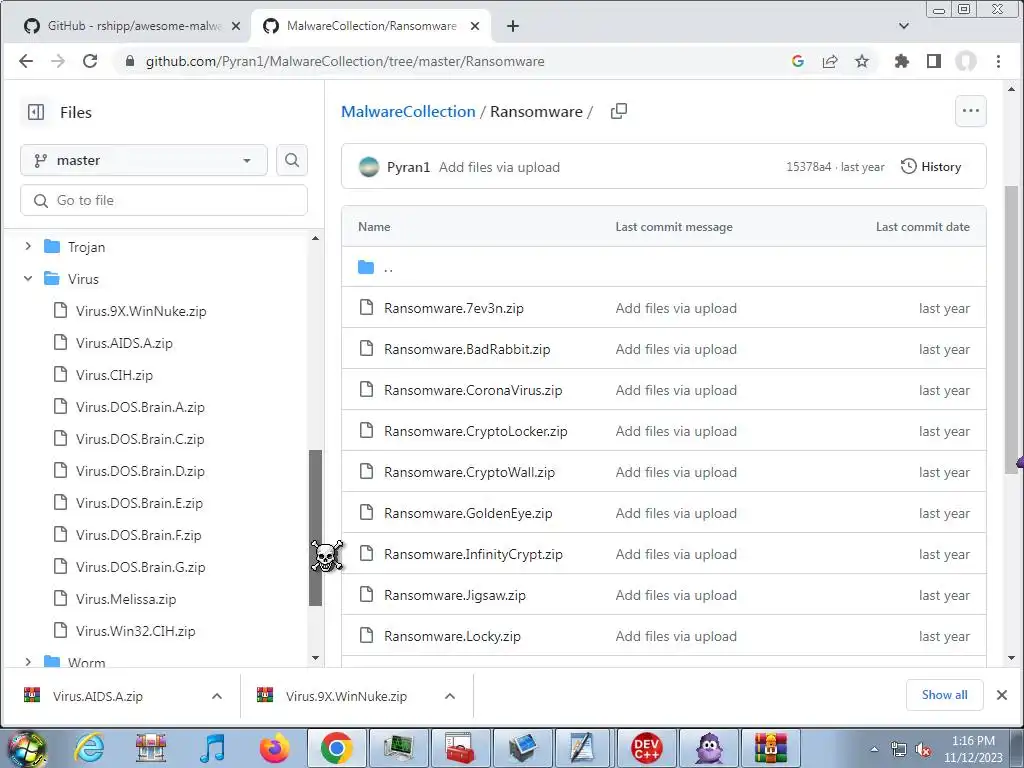1024x768 pixels.
Task: Copy path icon next to Ransomware breadcrumb
Action: [618, 112]
